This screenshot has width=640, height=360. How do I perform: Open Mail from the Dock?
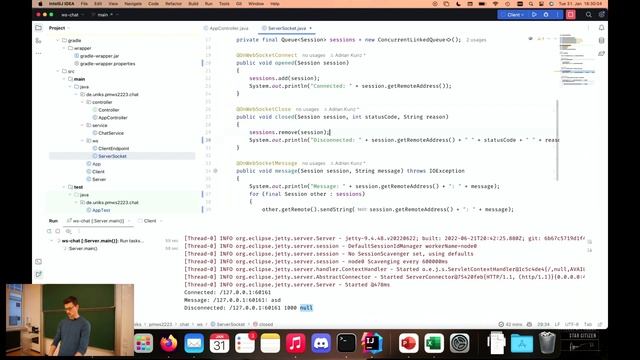[x=194, y=343]
